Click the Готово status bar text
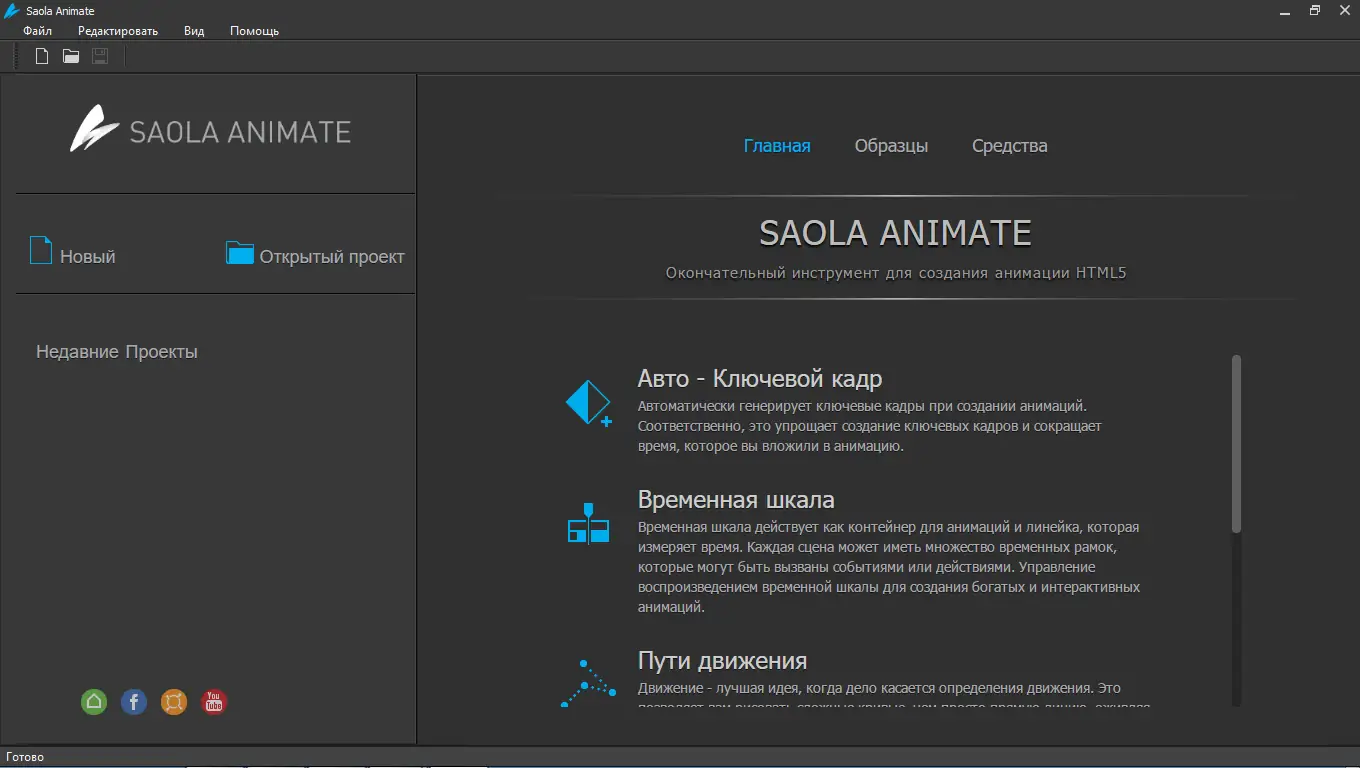The height and width of the screenshot is (768, 1360). click(x=25, y=757)
